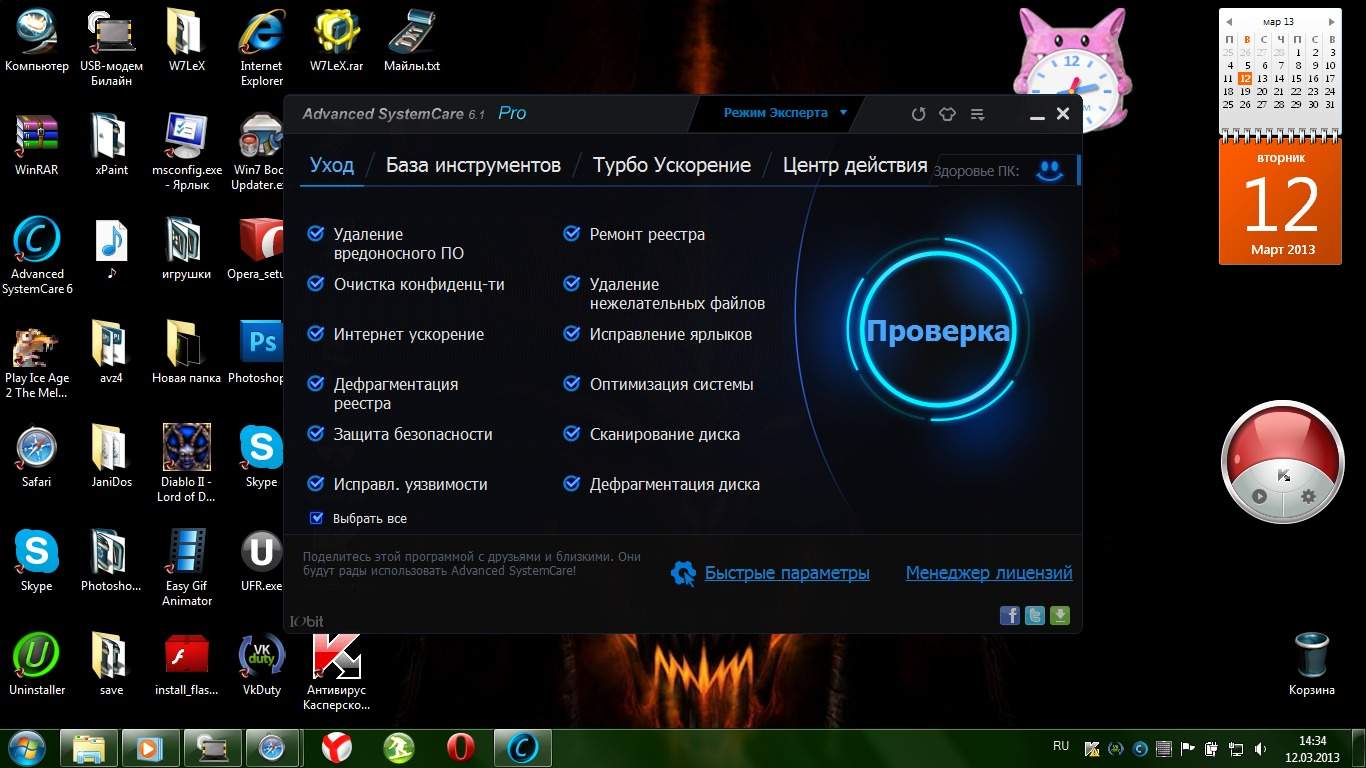
Task: Open the Windows Start button
Action: coord(25,748)
